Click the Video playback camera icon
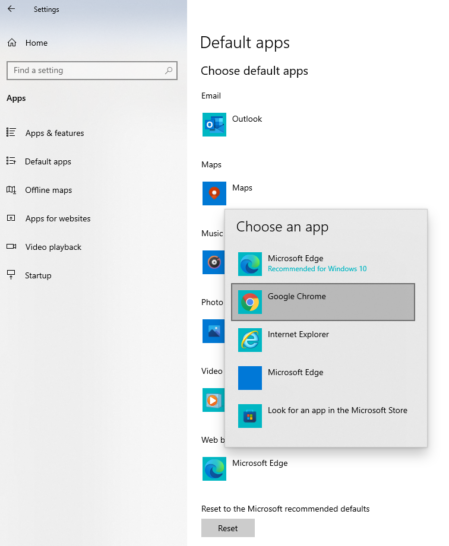 (11, 247)
